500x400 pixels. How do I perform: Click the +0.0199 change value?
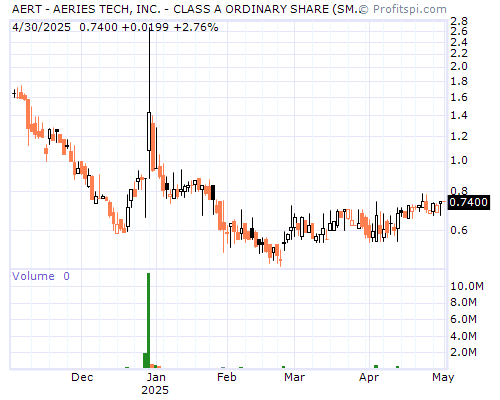[145, 27]
